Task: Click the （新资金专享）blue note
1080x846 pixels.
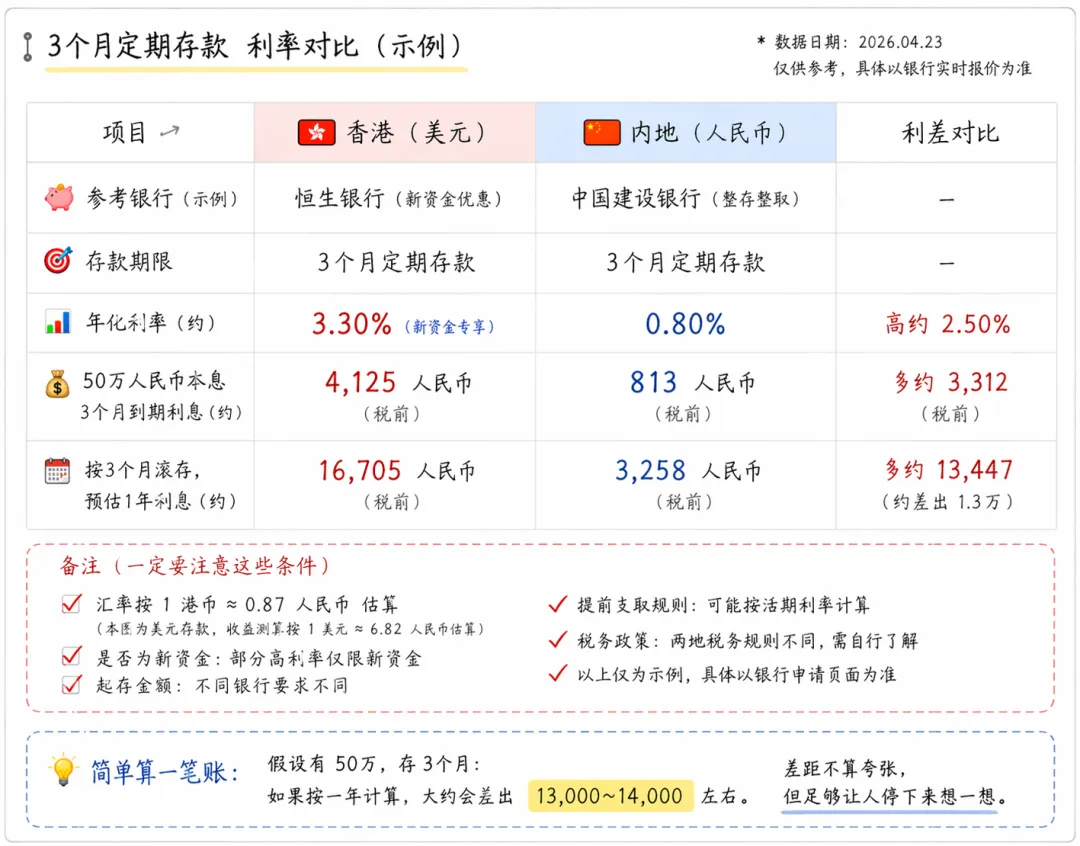Action: pyautogui.click(x=449, y=327)
